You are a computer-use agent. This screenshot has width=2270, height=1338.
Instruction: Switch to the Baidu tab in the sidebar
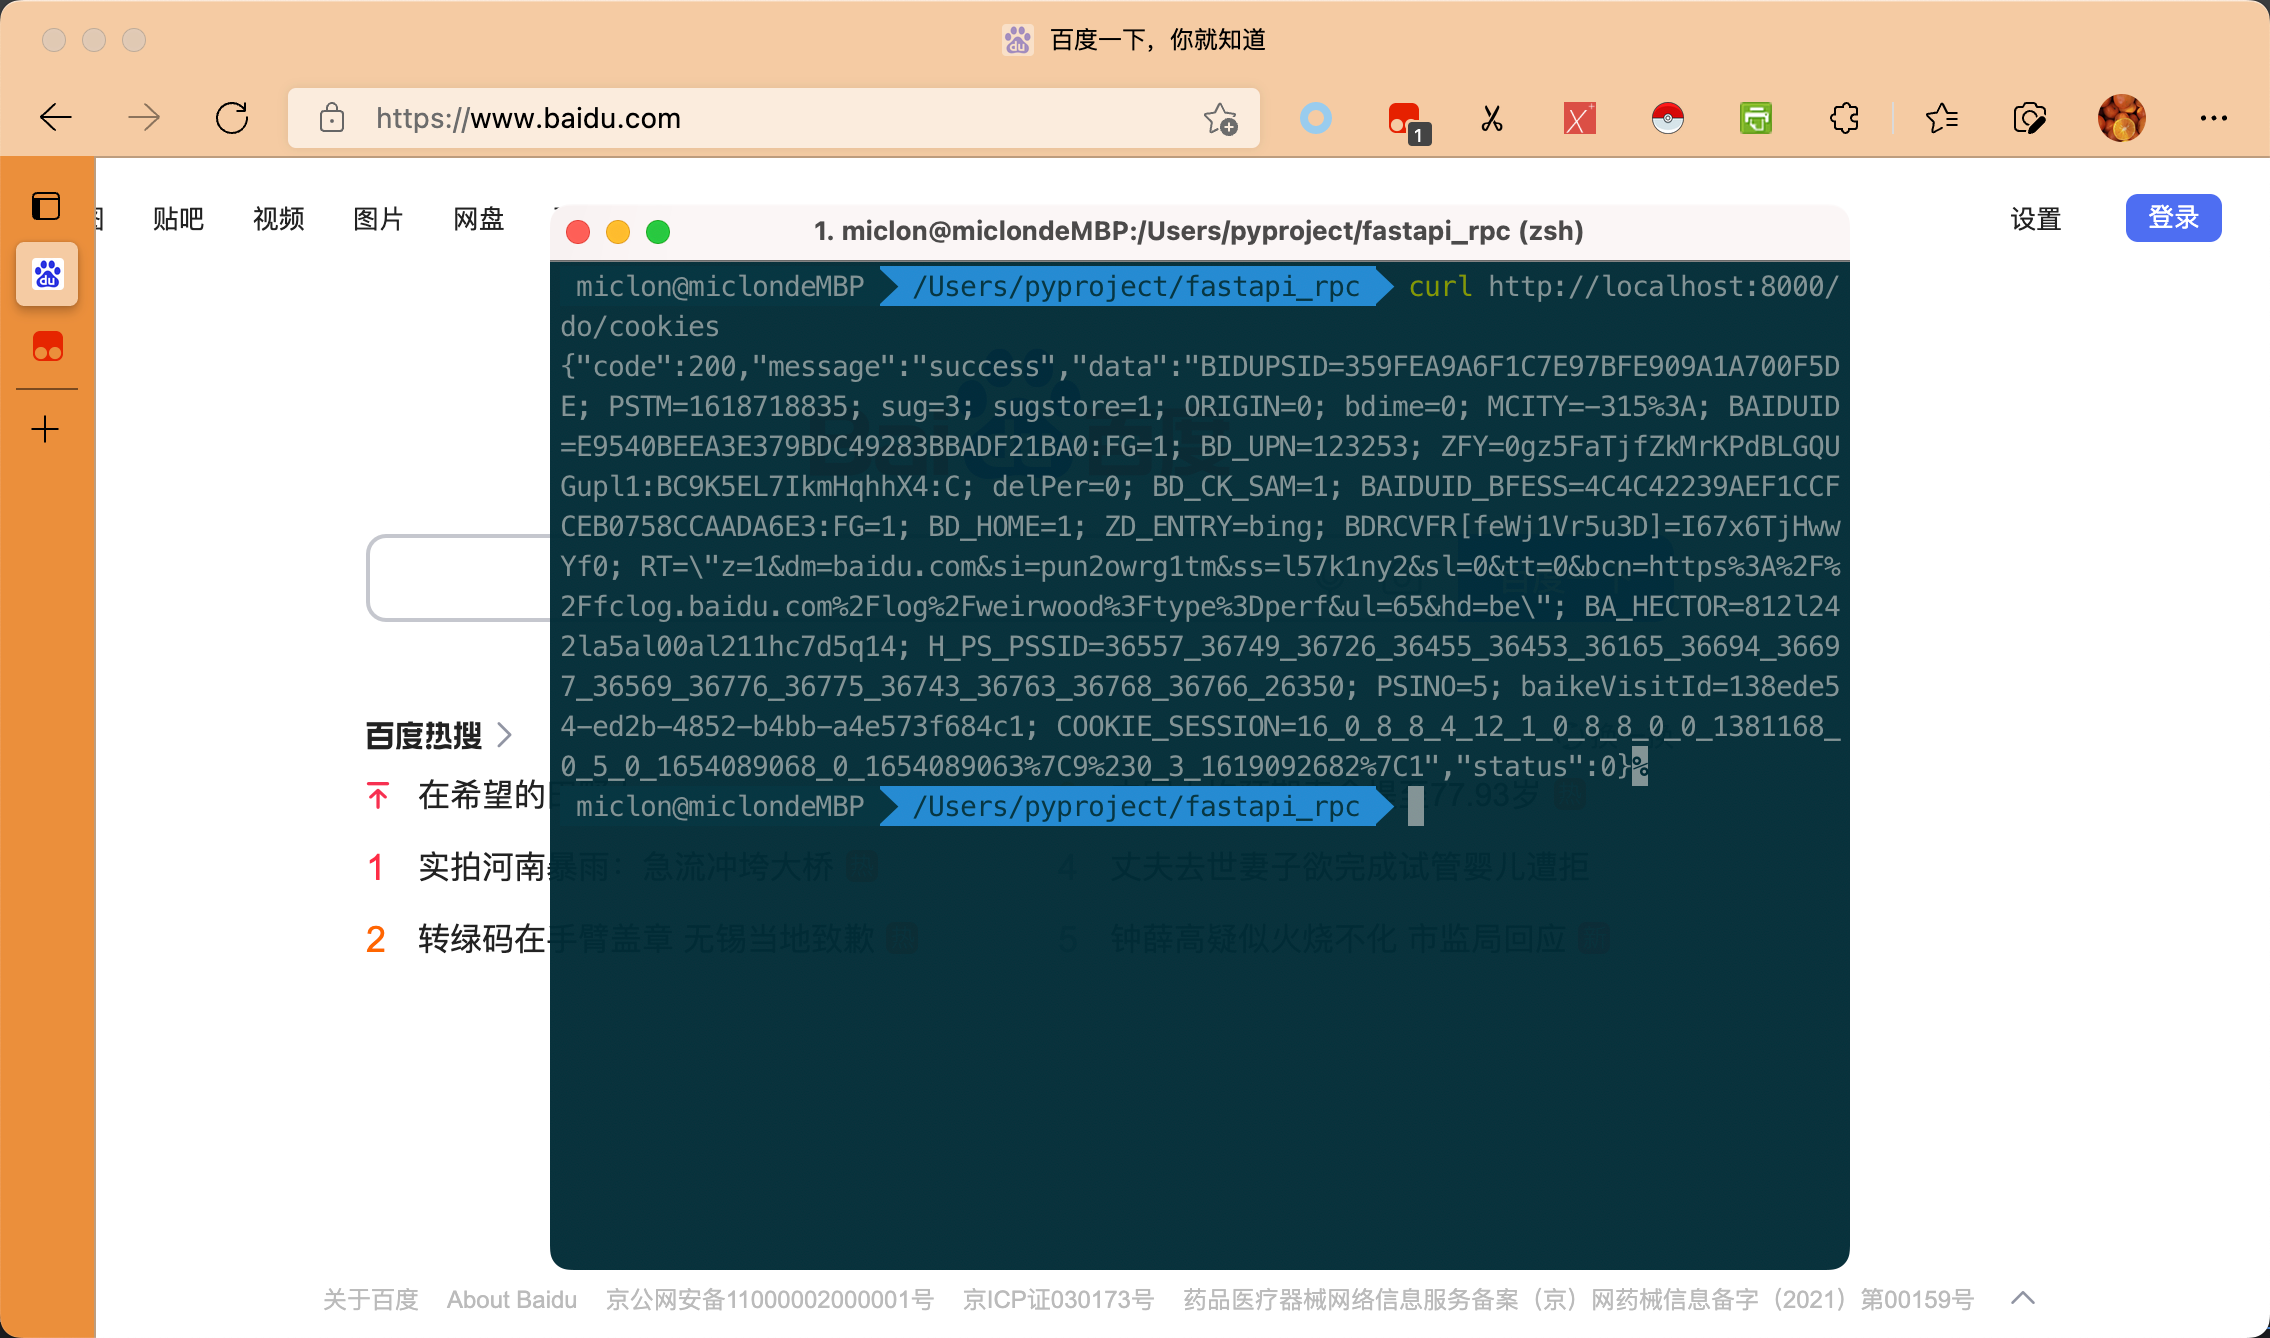(x=47, y=274)
